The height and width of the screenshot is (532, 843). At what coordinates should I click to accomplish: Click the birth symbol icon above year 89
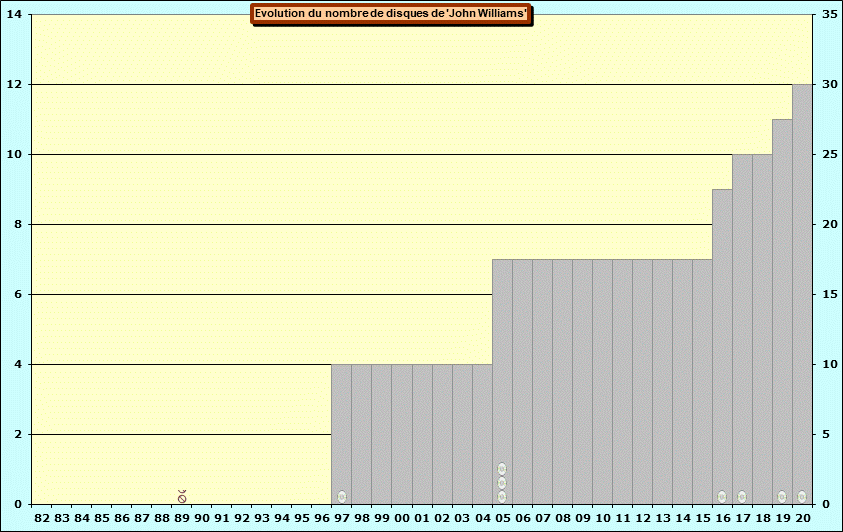tap(182, 496)
